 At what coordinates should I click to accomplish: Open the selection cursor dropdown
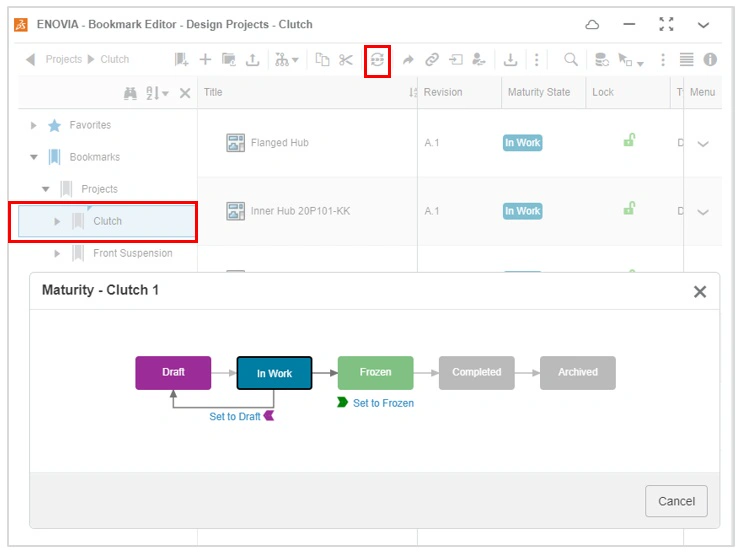[x=631, y=60]
